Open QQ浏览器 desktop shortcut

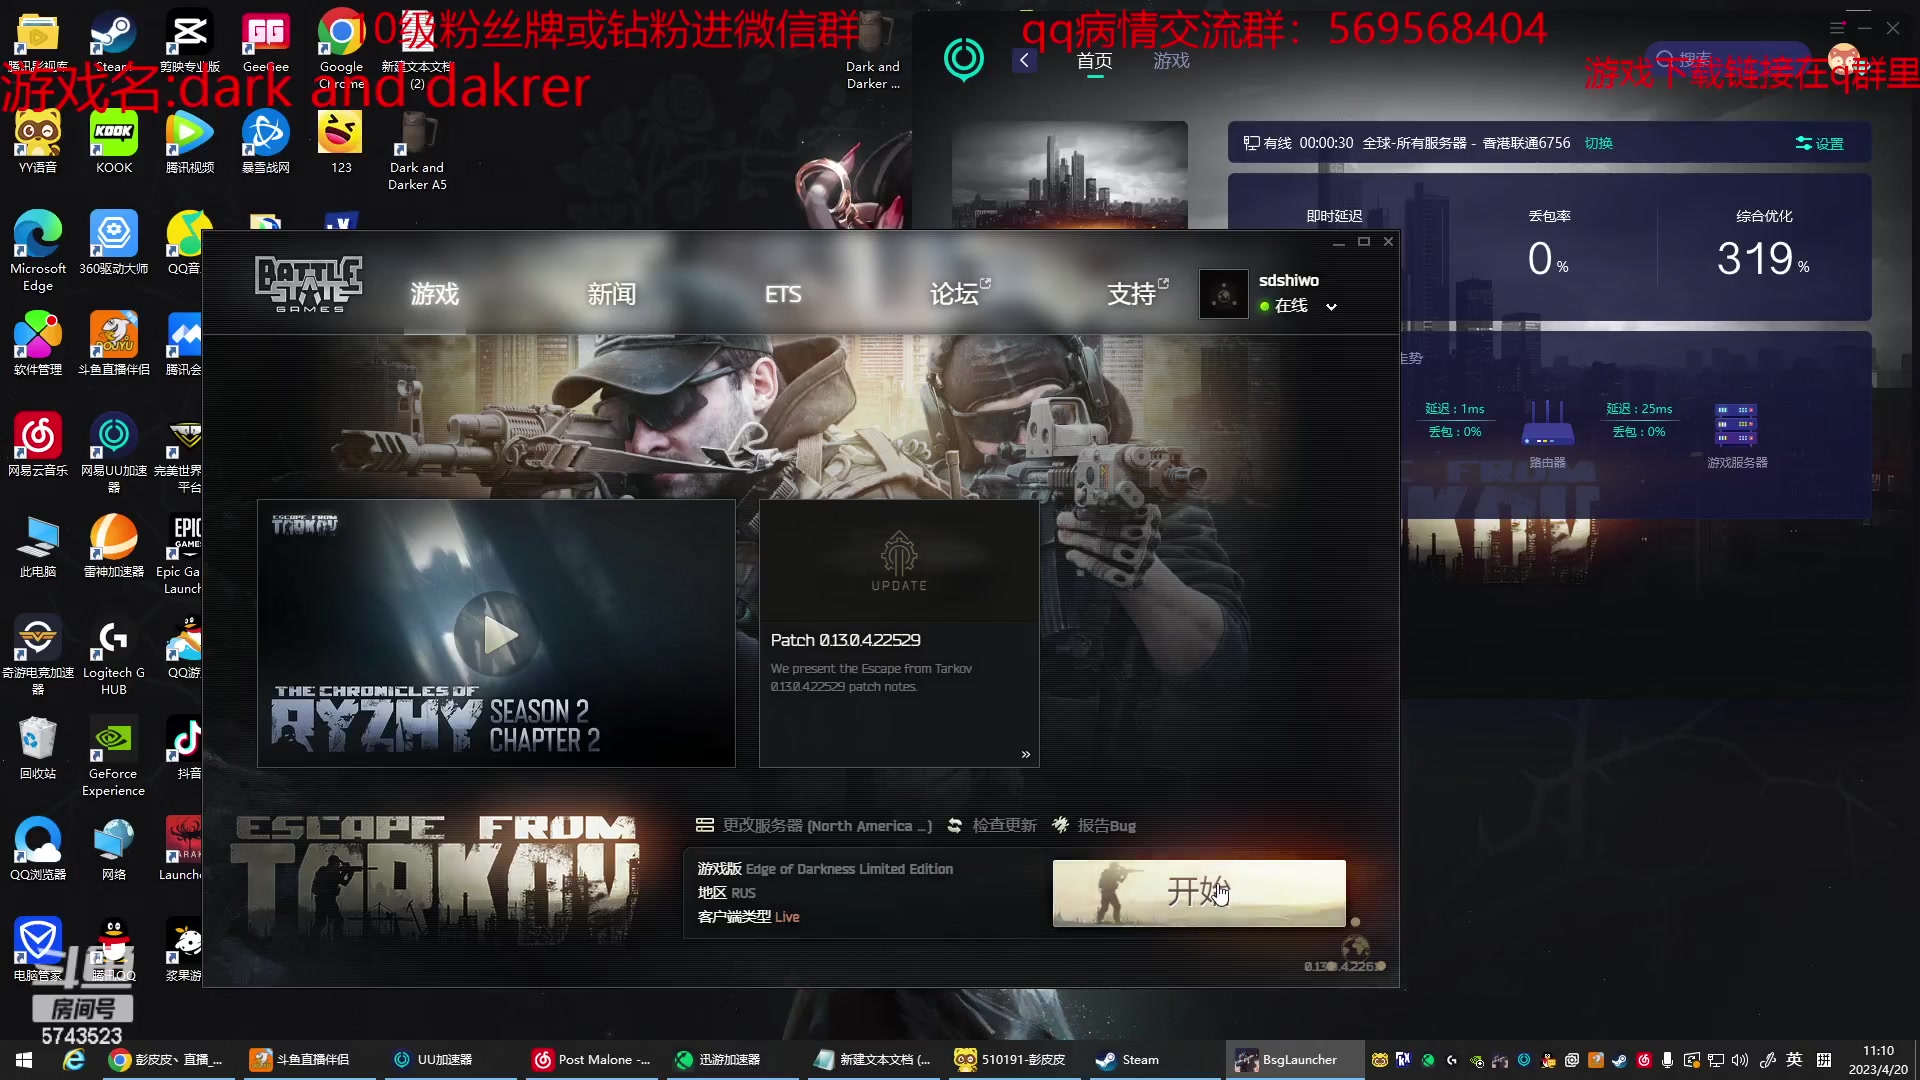pos(38,850)
